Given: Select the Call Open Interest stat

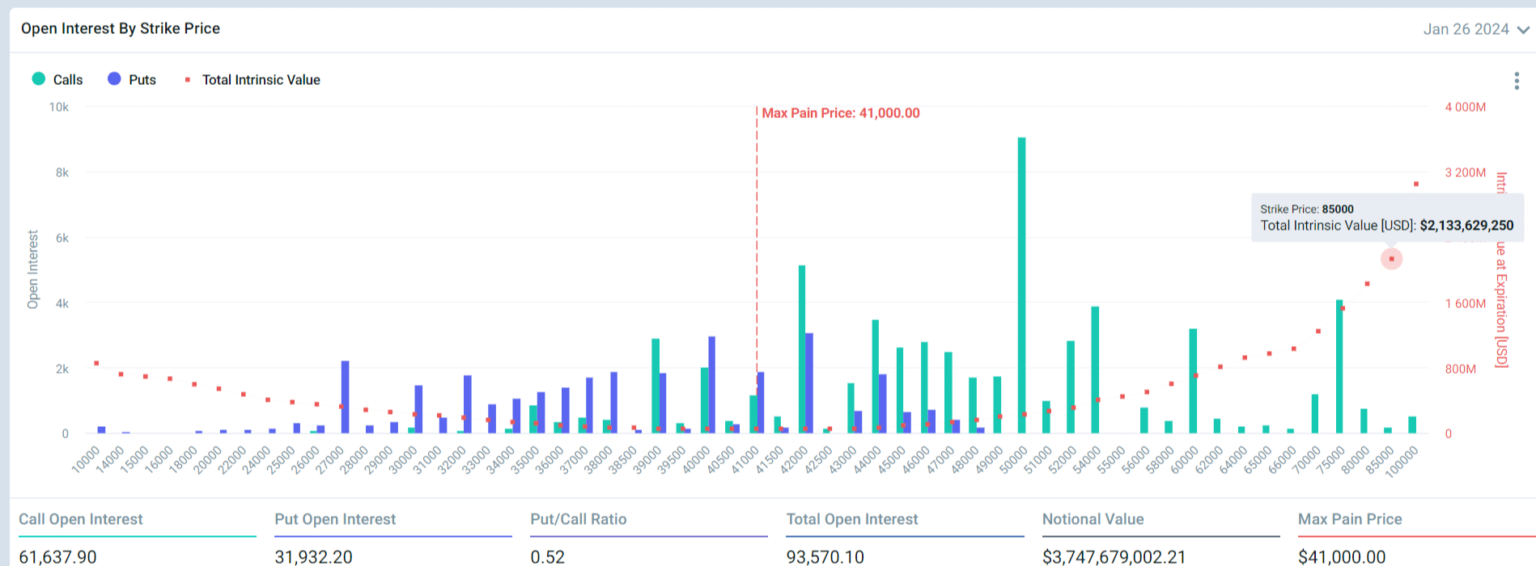Looking at the screenshot, I should coord(81,520).
